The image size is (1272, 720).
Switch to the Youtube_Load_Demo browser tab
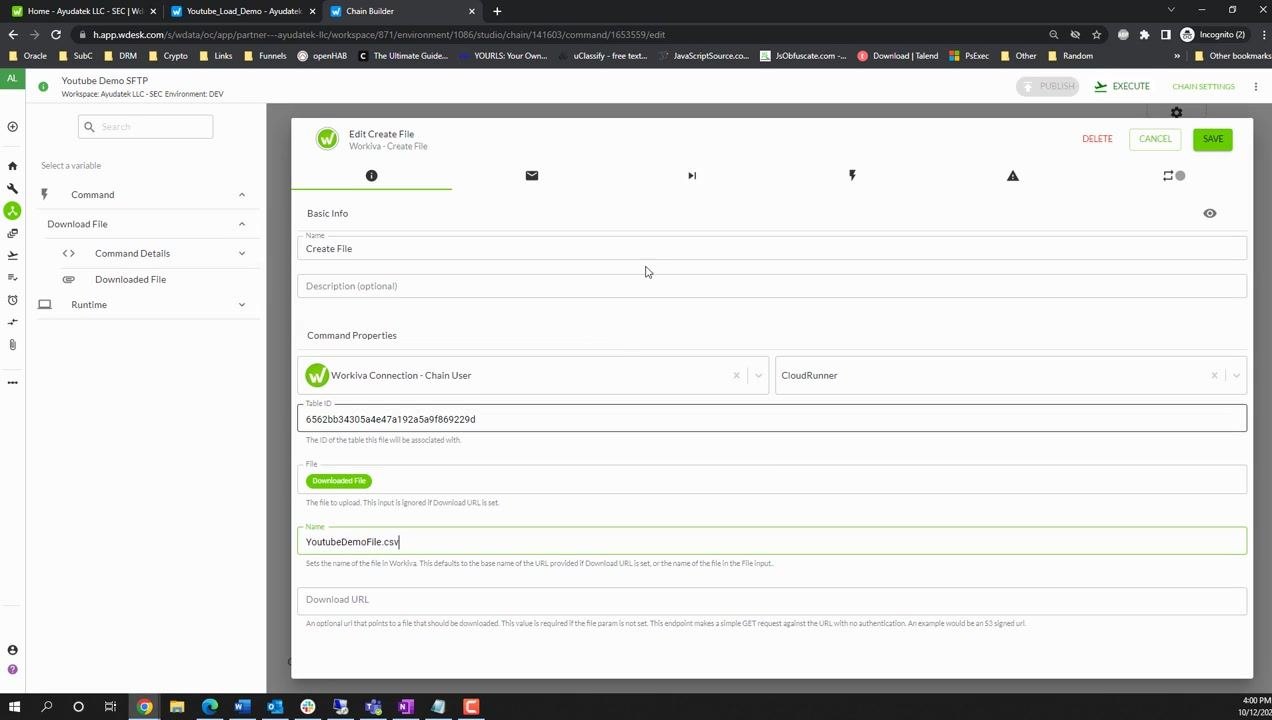[243, 11]
